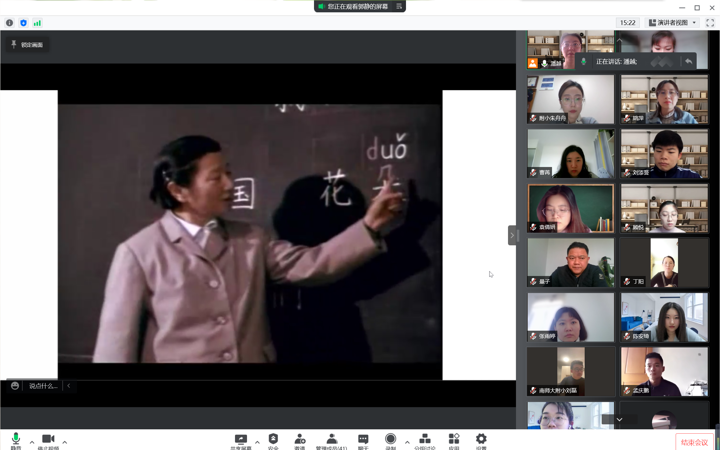
Task: Select video with green chalkboard background
Action: [570, 208]
